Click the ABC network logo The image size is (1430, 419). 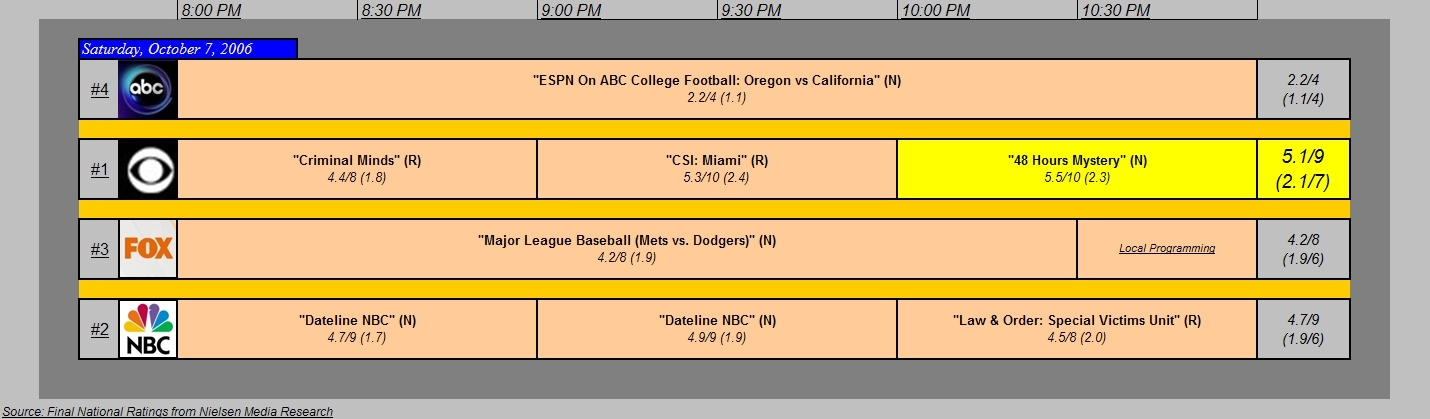tap(148, 89)
